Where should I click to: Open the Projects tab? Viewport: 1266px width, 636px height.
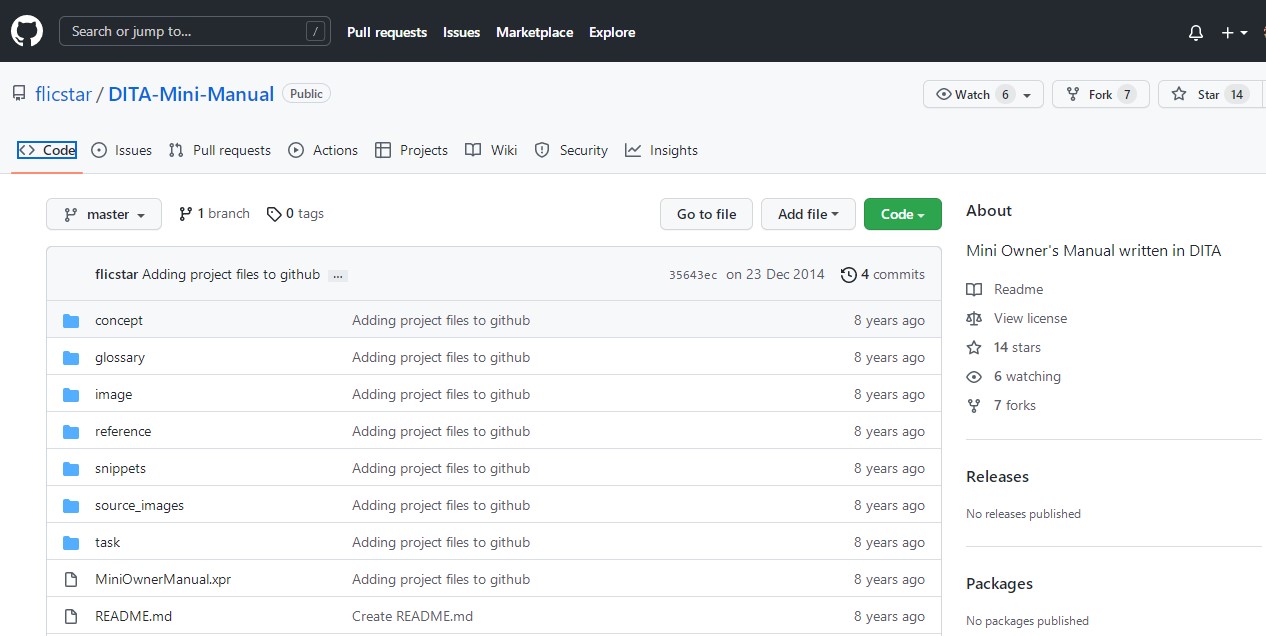411,150
